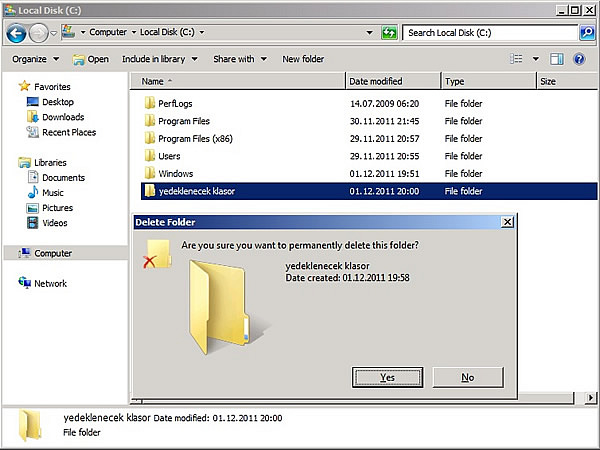Open Desktop under Favorites
Screen dimensions: 600x450
[x=58, y=102]
